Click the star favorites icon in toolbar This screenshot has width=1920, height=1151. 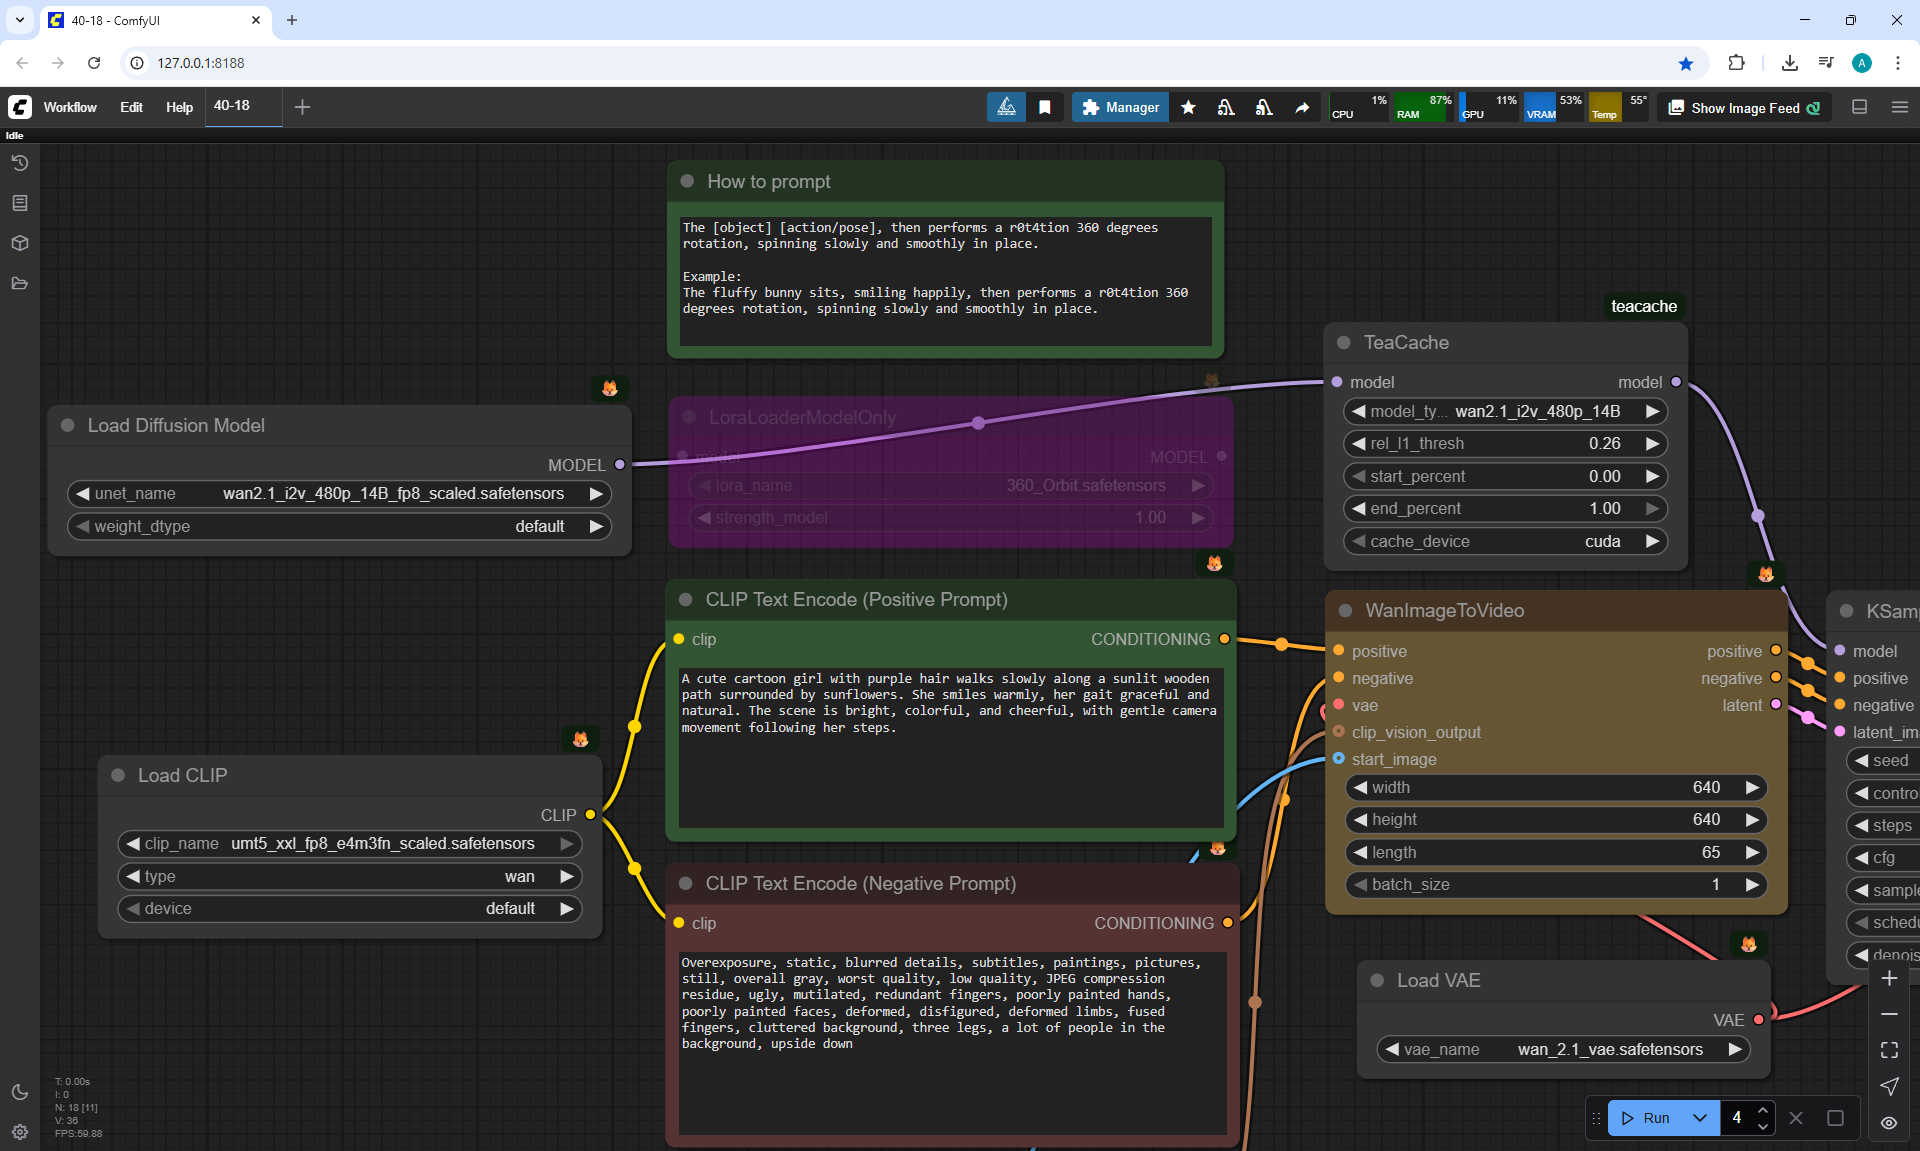click(1188, 107)
